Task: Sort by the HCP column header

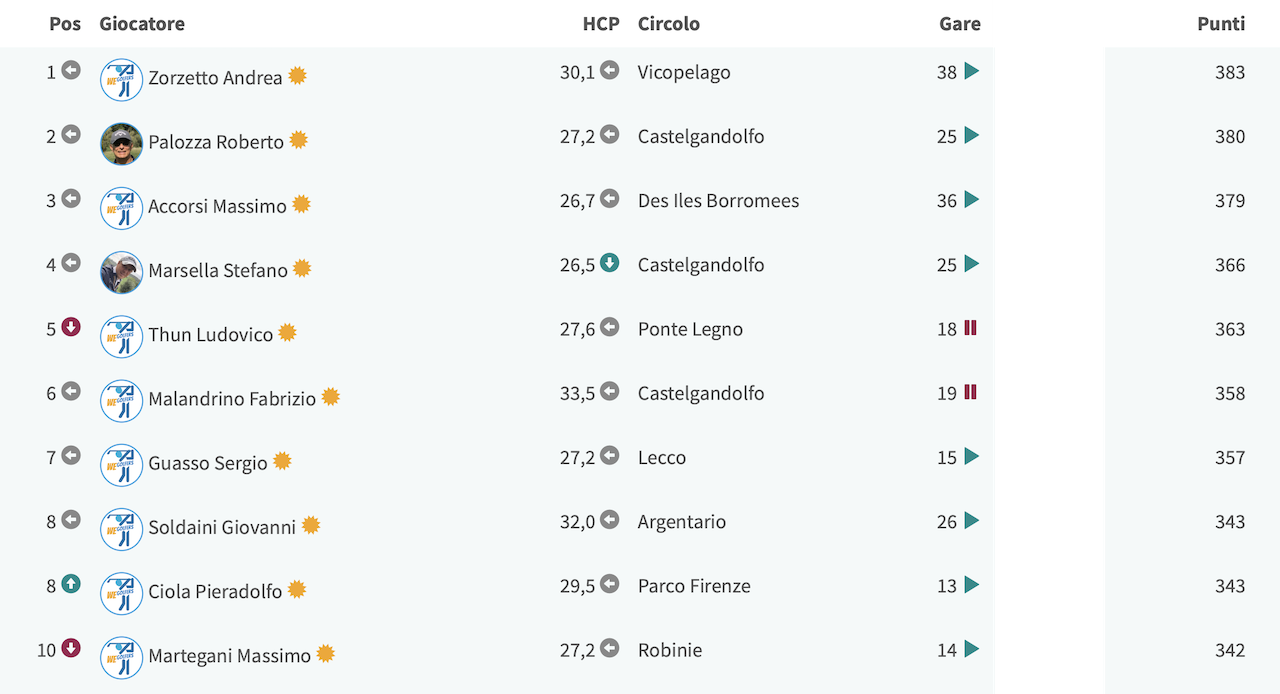Action: [x=601, y=24]
